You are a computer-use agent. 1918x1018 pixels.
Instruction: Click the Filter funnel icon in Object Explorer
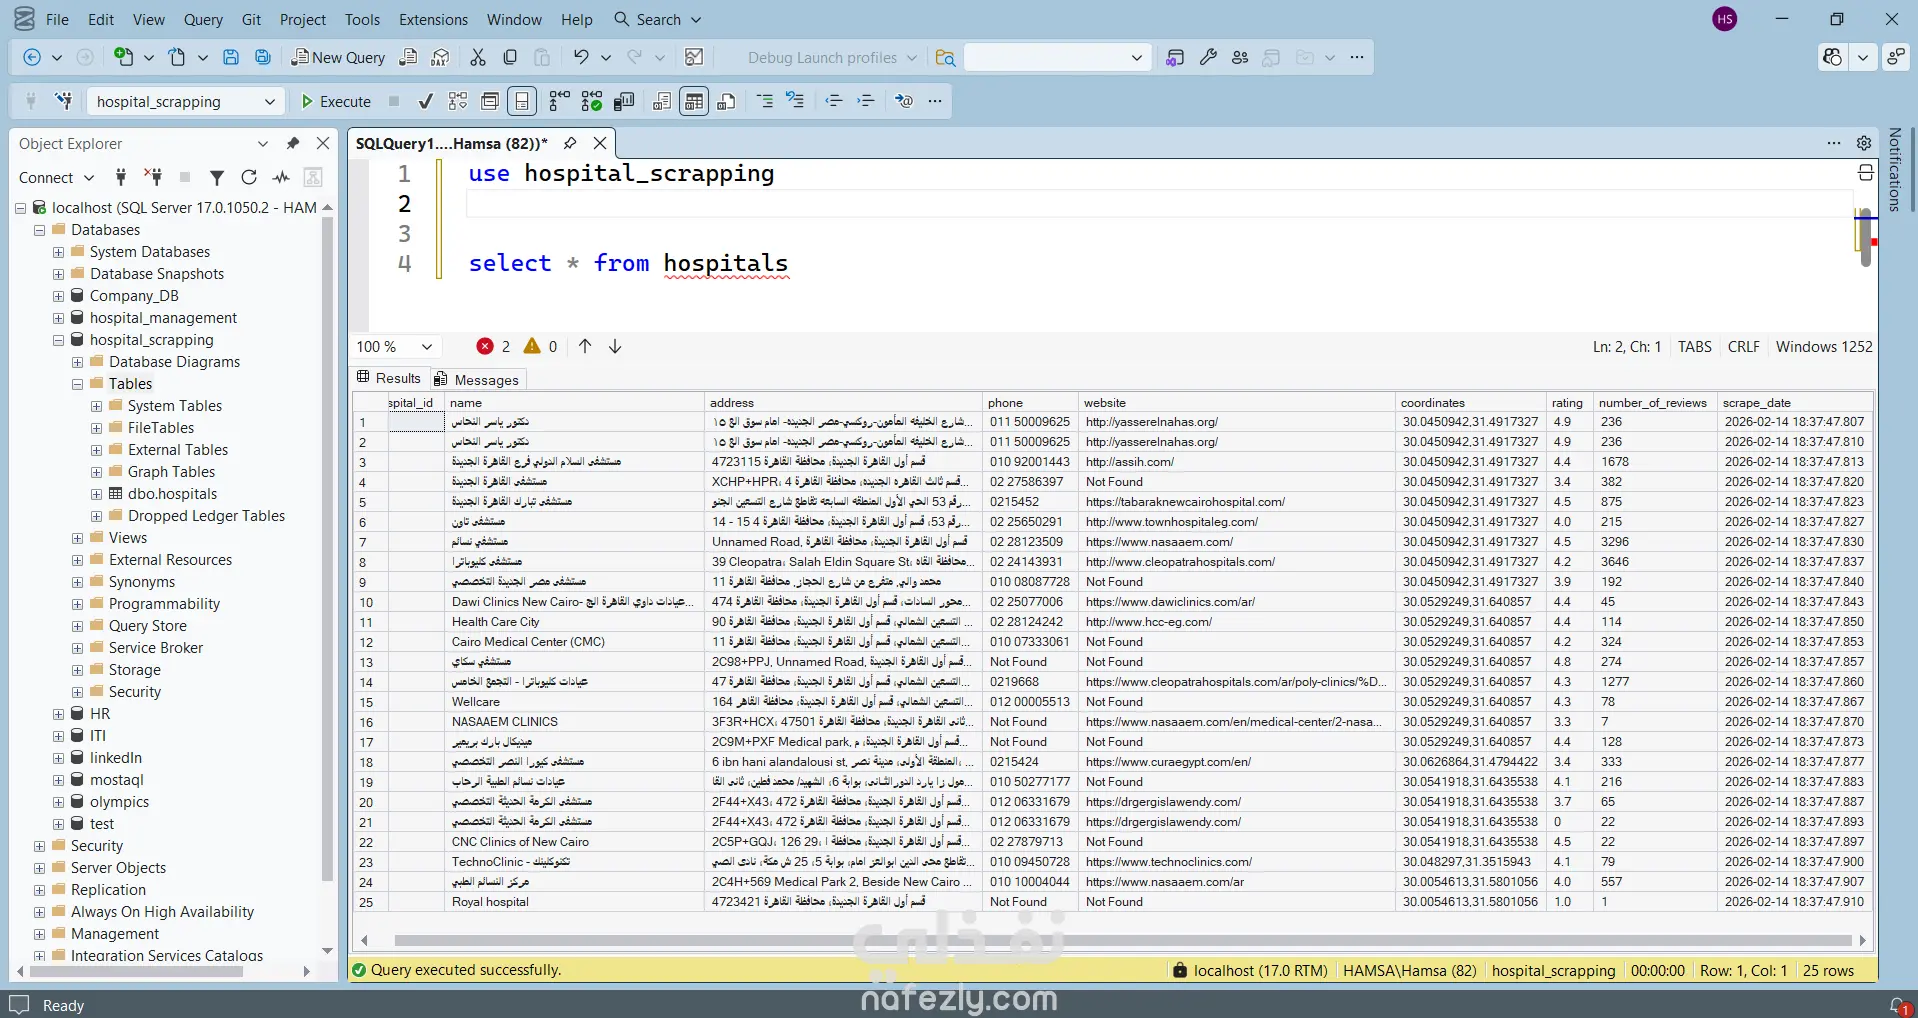pos(216,178)
